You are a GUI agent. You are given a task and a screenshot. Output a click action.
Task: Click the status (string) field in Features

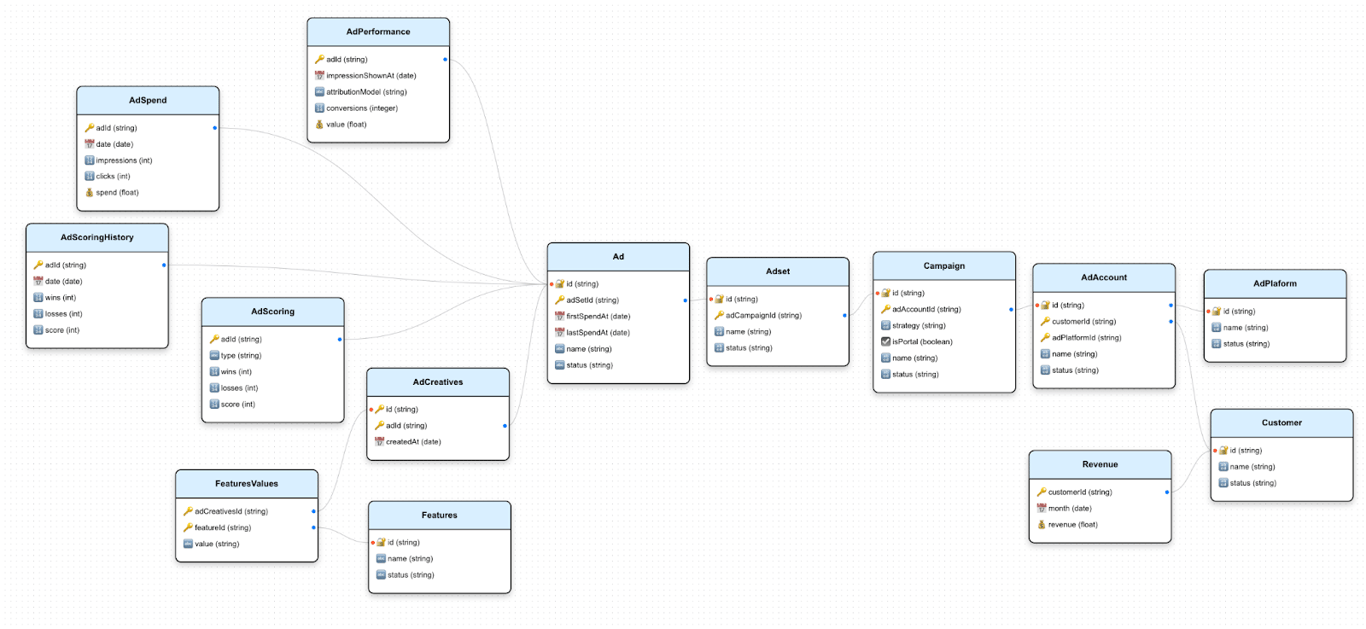point(440,575)
